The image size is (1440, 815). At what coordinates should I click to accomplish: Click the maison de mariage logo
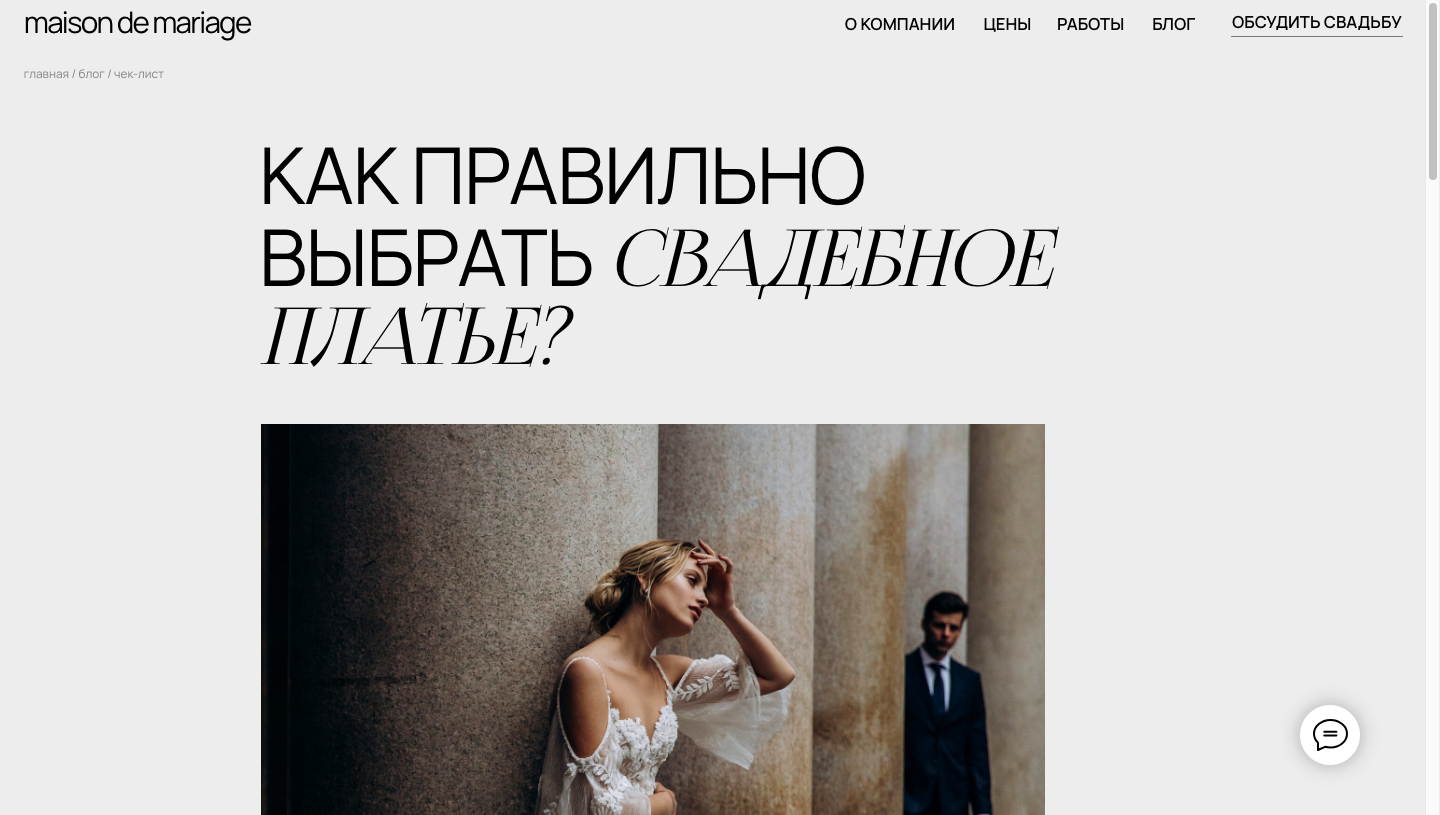138,24
